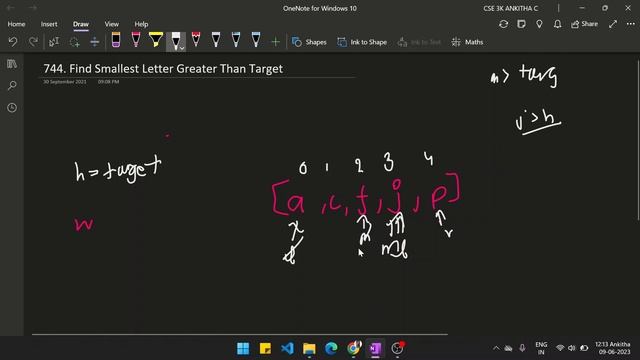Switch to the View tab
The image size is (640, 360).
[111, 24]
